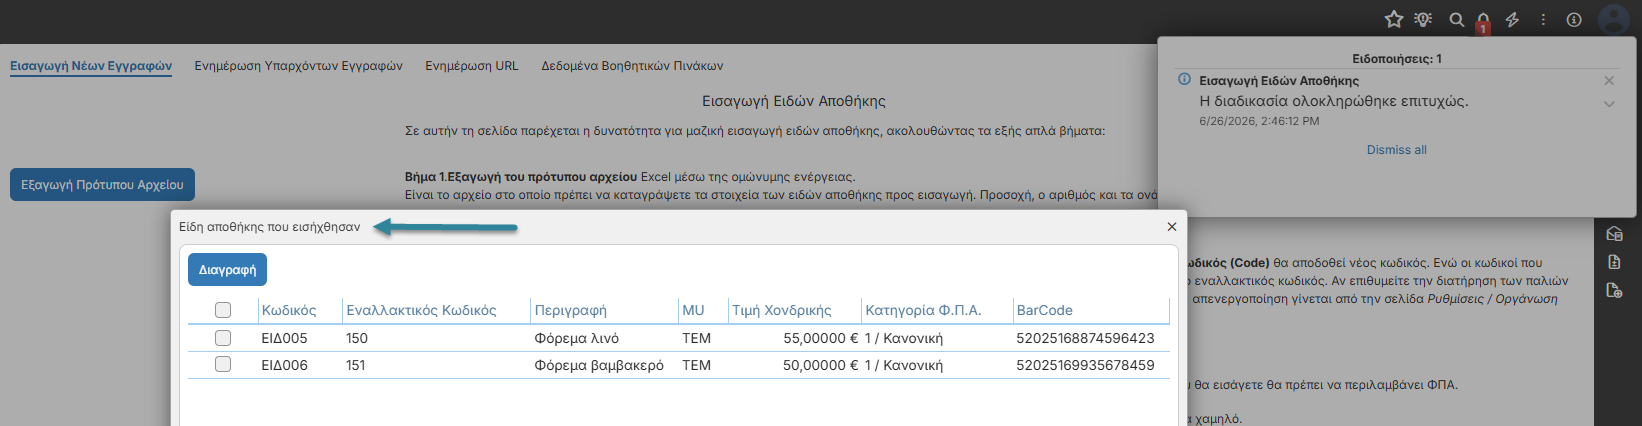Check the row checkbox for ΕΙΔ006
Screen dimensions: 1642x426
tap(223, 365)
